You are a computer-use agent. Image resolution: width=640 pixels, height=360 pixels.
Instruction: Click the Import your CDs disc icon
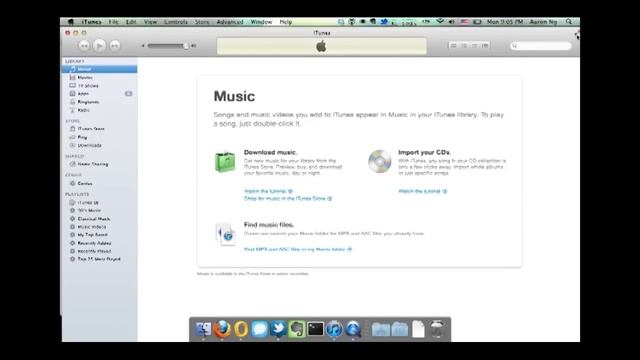pos(380,161)
